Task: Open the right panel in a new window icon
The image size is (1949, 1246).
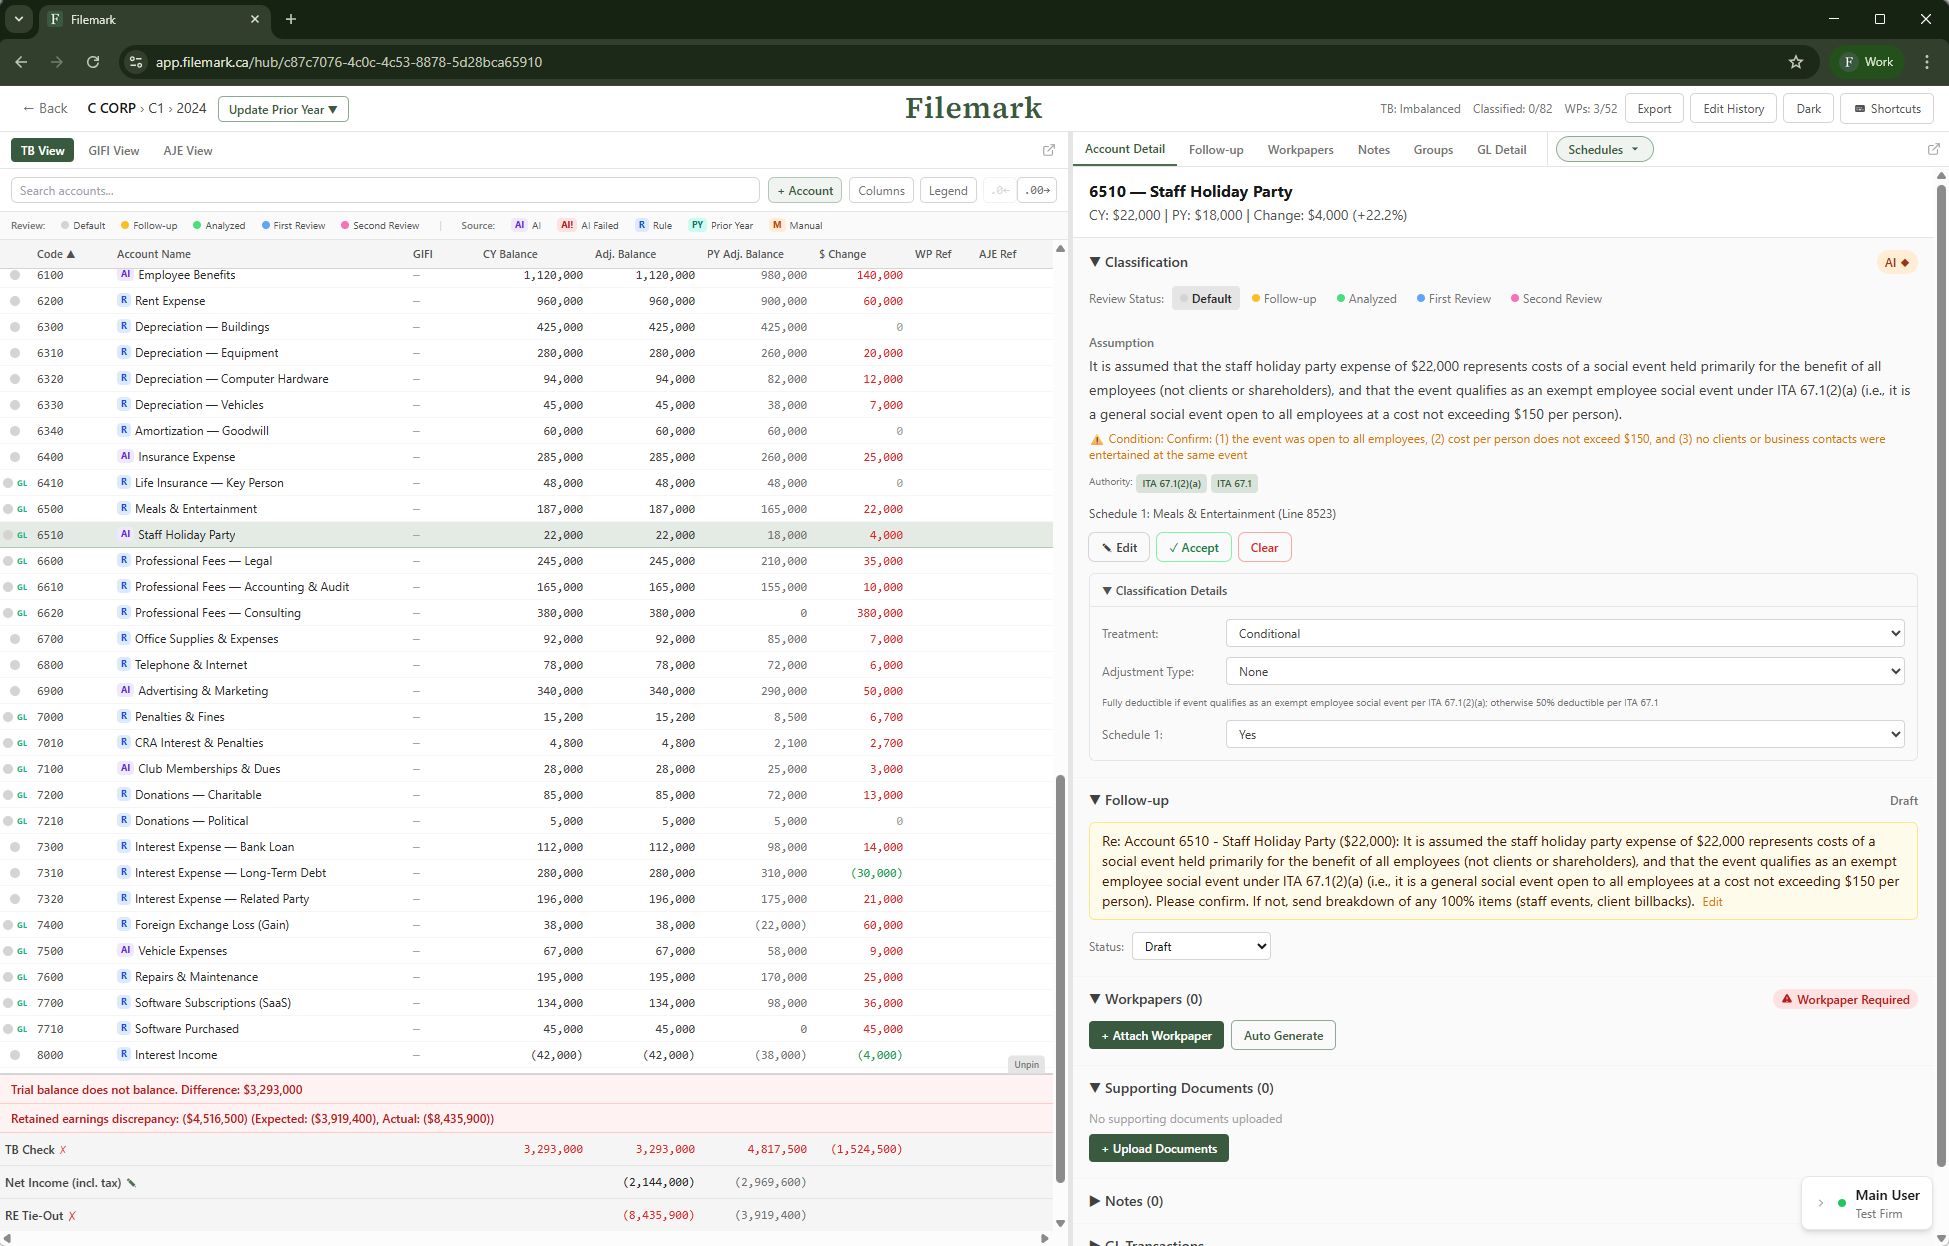Action: tap(1935, 149)
